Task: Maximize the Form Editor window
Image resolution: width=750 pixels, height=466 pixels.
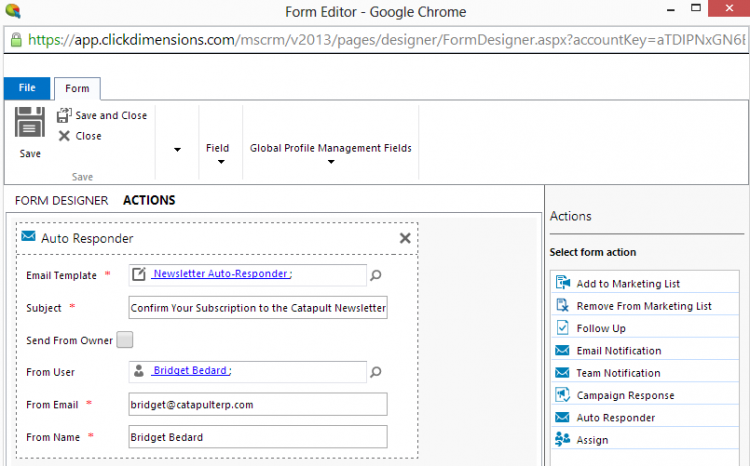Action: click(696, 8)
